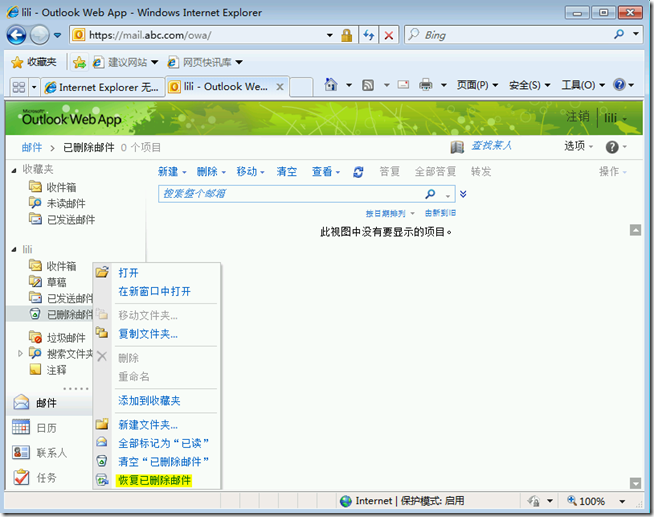Select 打开 from the context menu

[128, 273]
